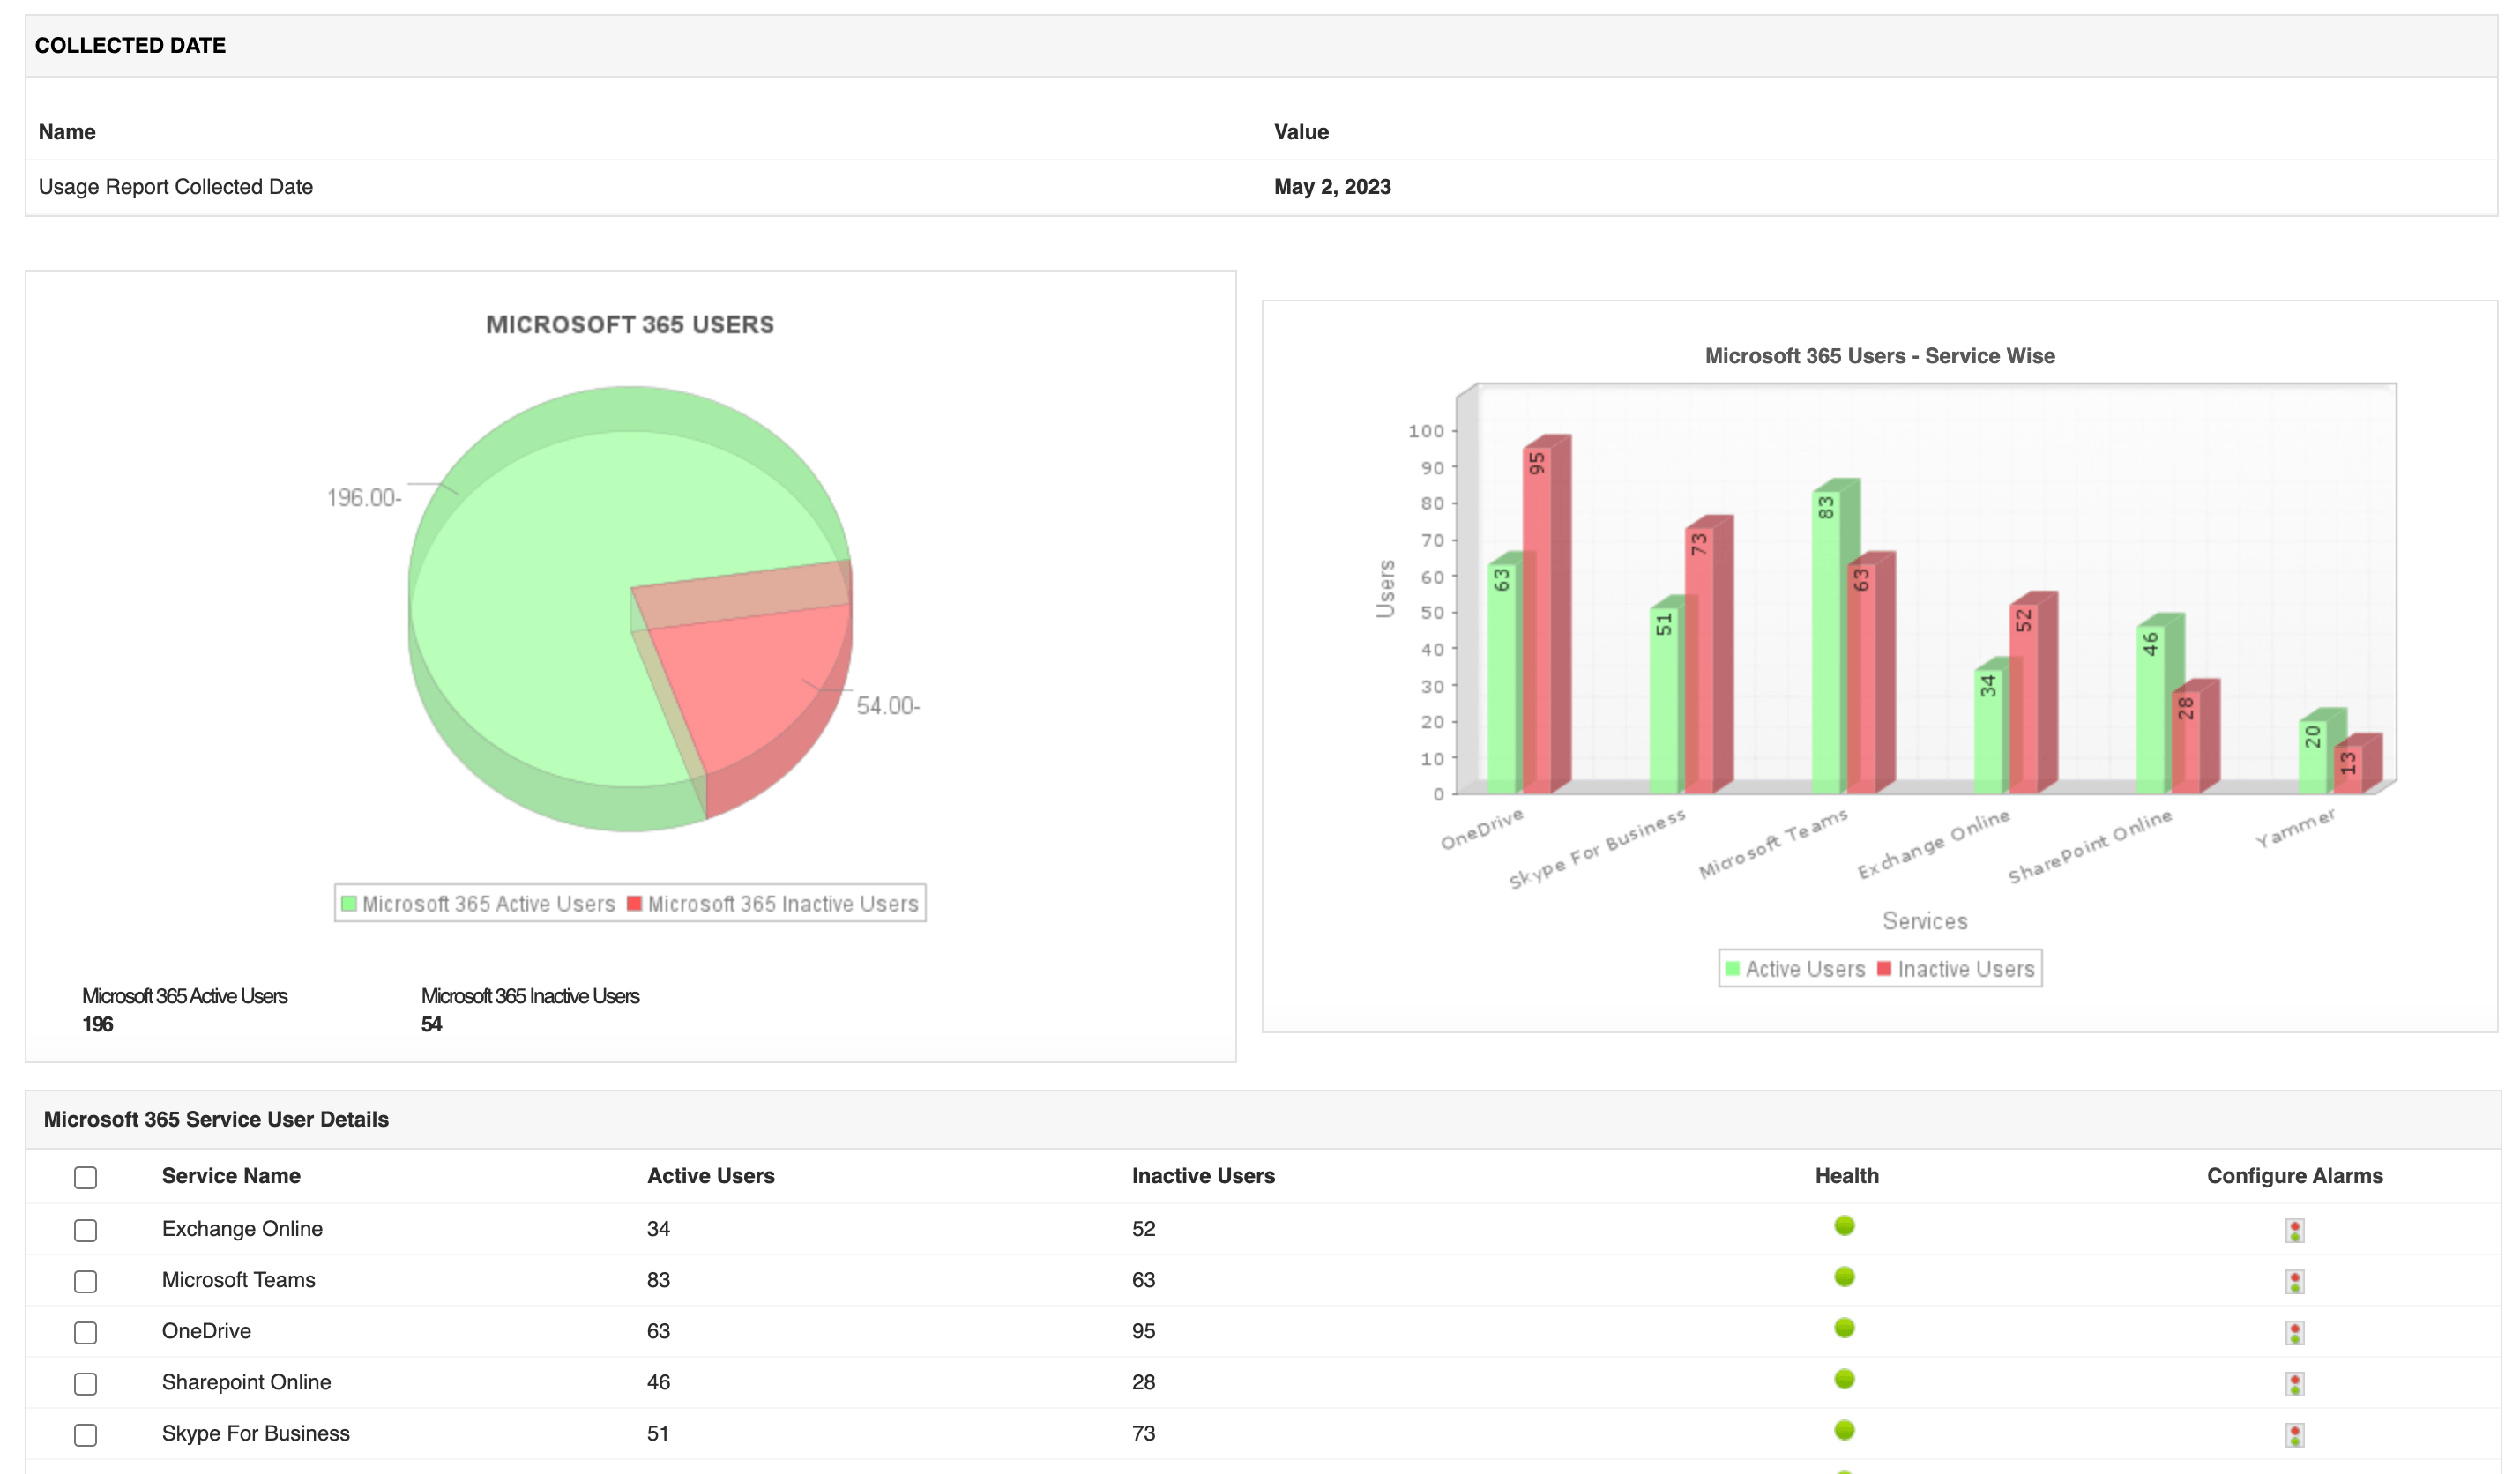The height and width of the screenshot is (1474, 2520).
Task: Click the Exchange Online health status icon
Action: 1844,1225
